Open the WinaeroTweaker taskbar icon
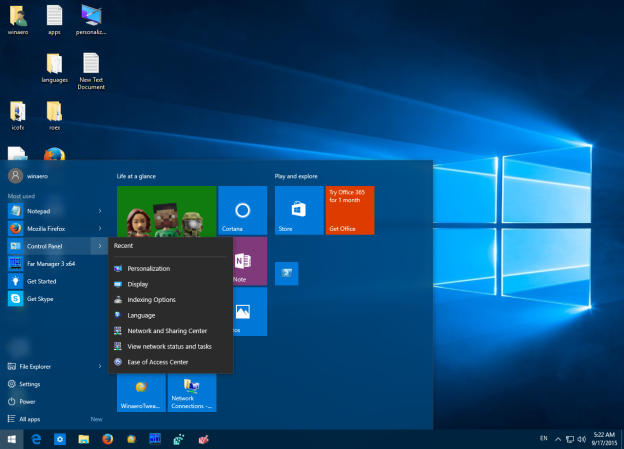The image size is (624, 449). tap(131, 439)
